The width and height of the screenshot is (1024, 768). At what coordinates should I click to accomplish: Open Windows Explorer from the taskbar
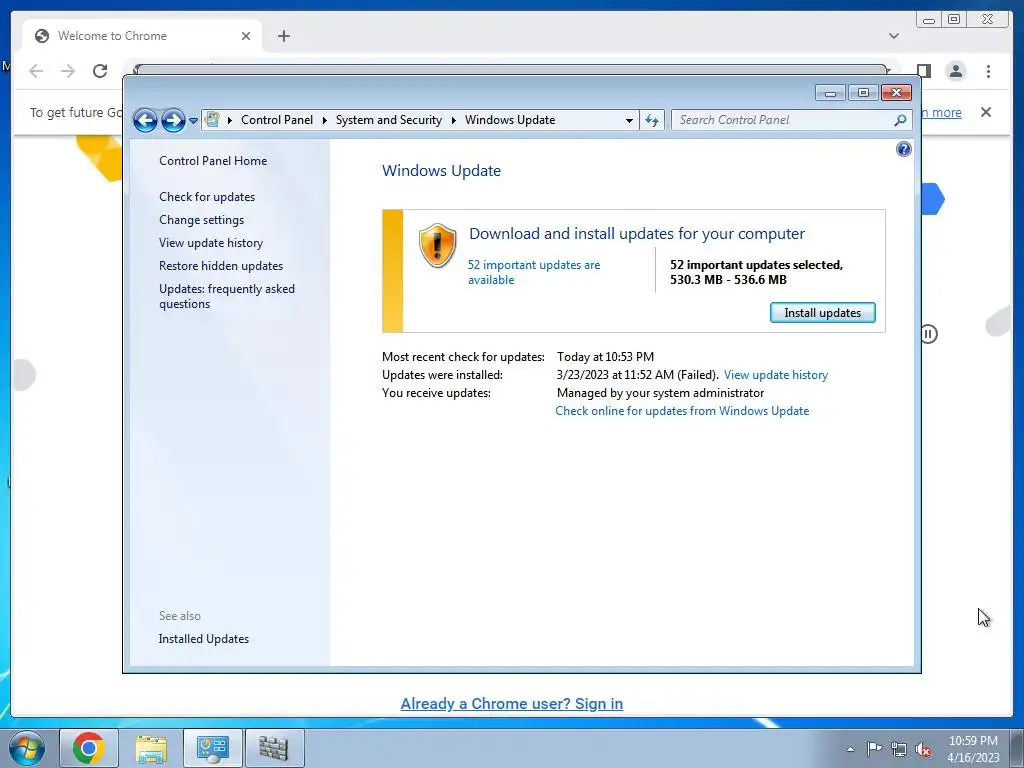[151, 748]
